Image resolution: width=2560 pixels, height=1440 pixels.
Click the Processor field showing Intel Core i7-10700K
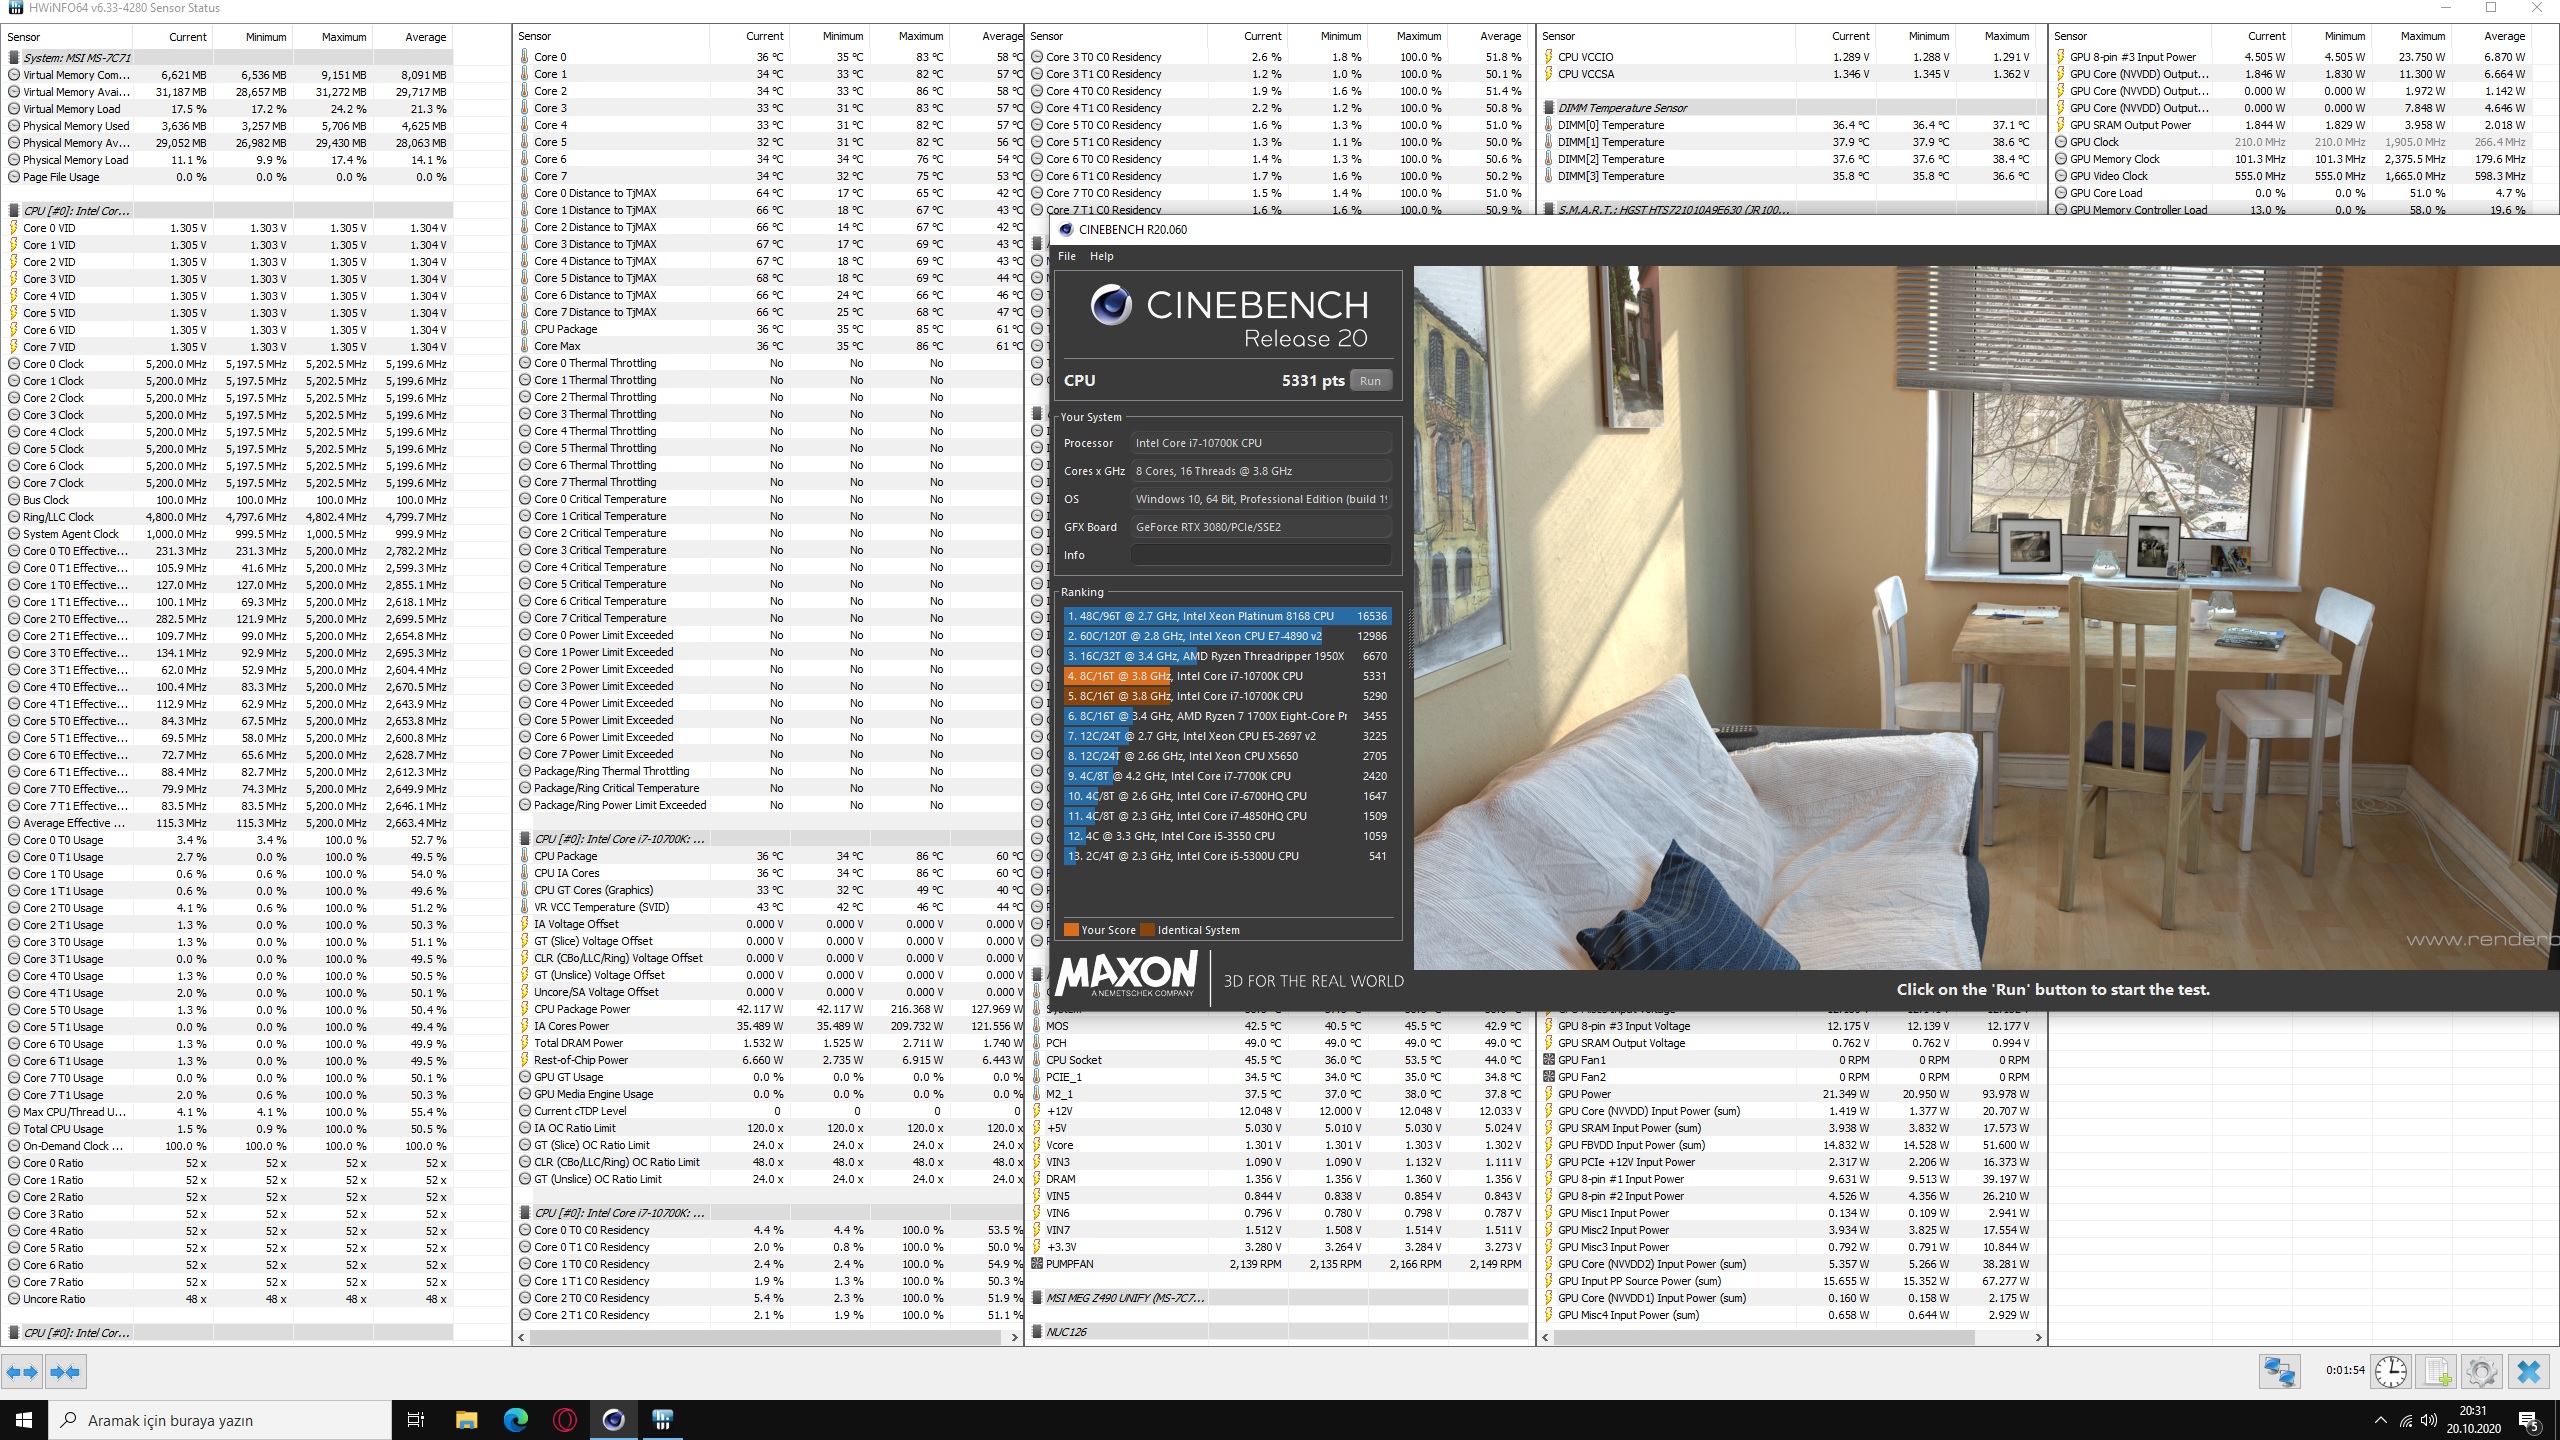coord(1261,443)
